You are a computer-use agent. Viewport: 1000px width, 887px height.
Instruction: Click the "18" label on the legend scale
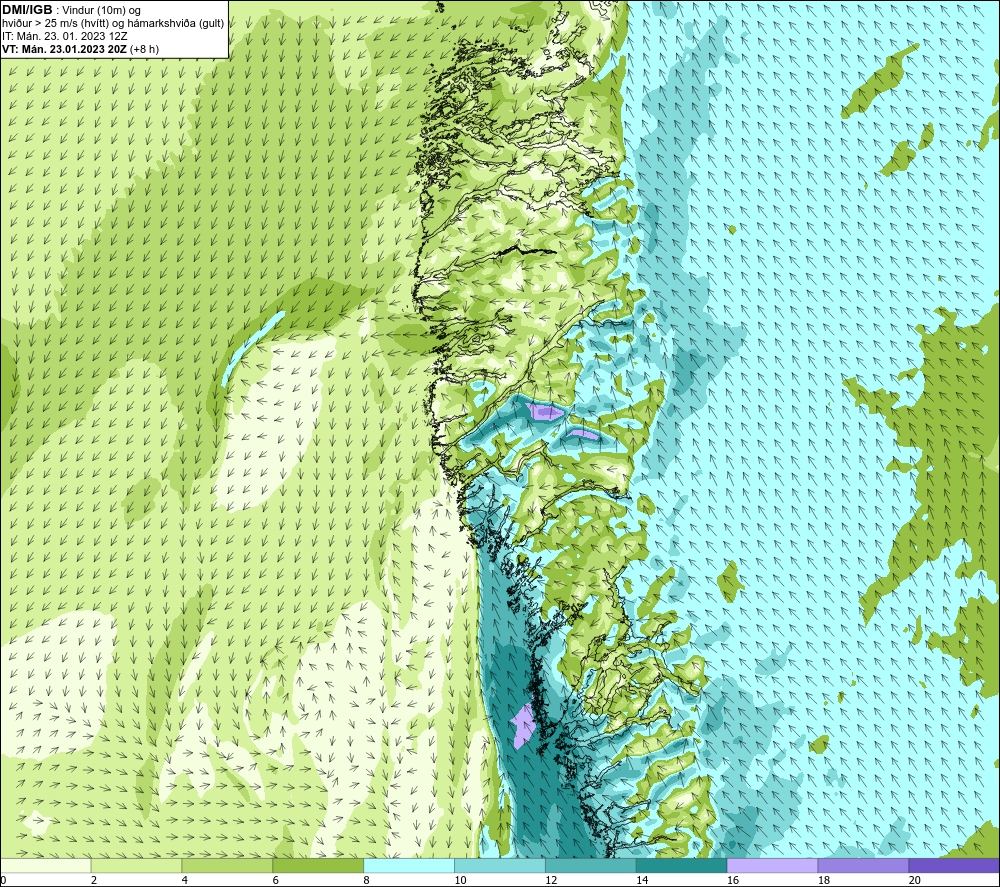824,881
